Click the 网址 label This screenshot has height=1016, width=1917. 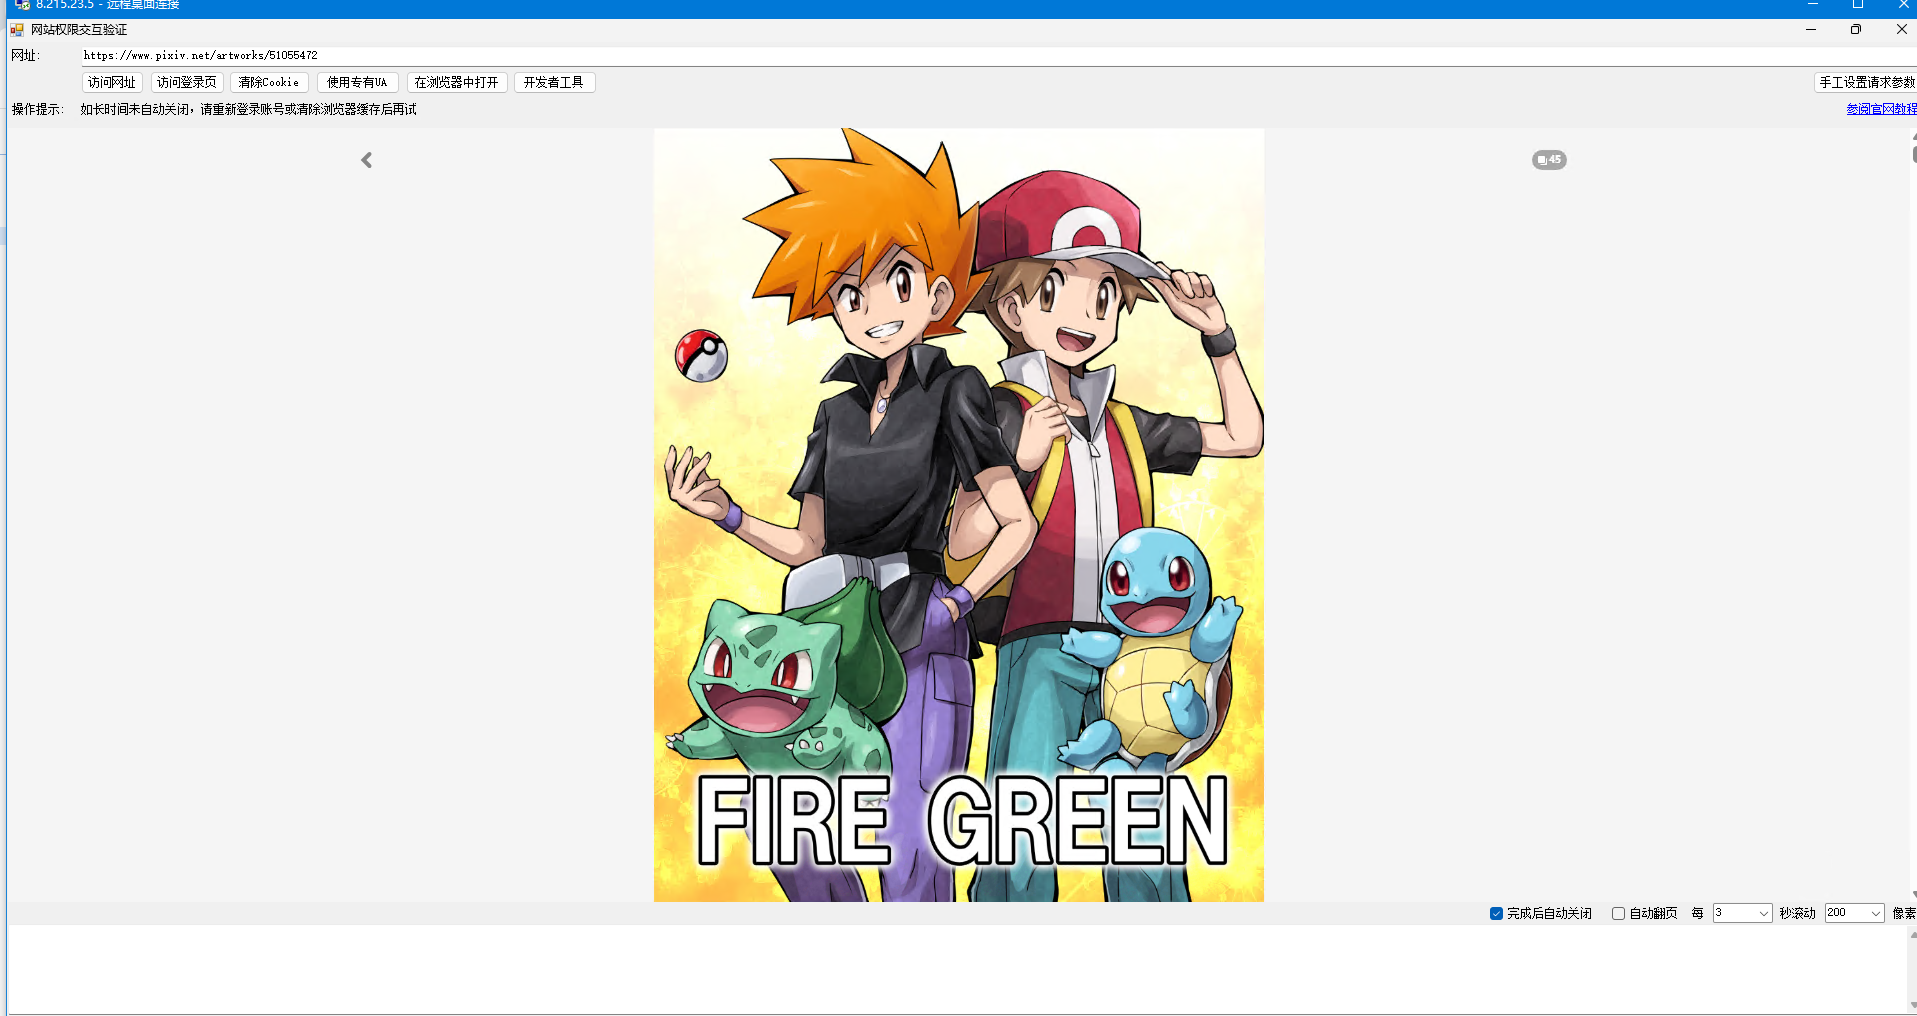click(x=25, y=56)
